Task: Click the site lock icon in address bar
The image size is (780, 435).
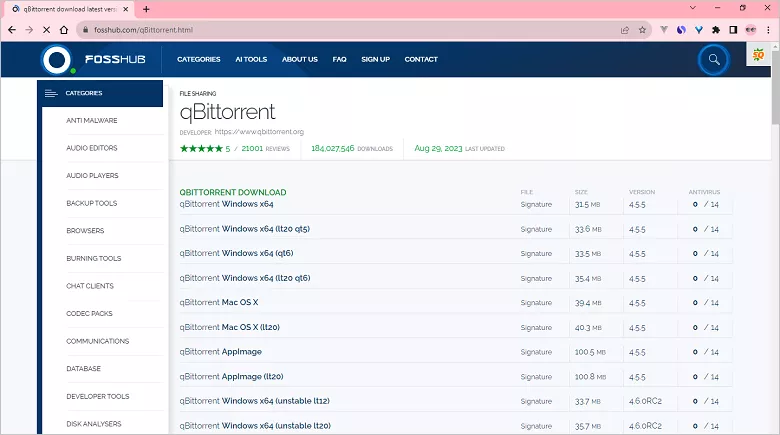Action: pyautogui.click(x=86, y=30)
